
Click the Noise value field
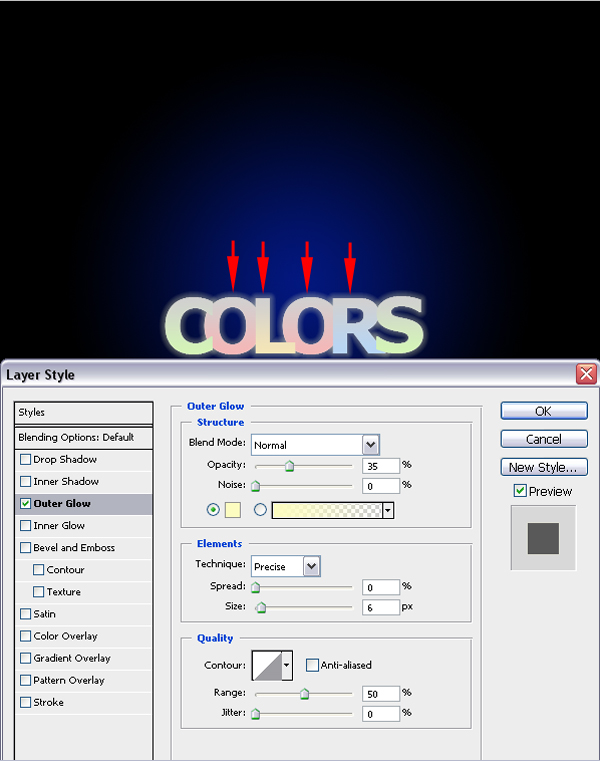coord(381,486)
